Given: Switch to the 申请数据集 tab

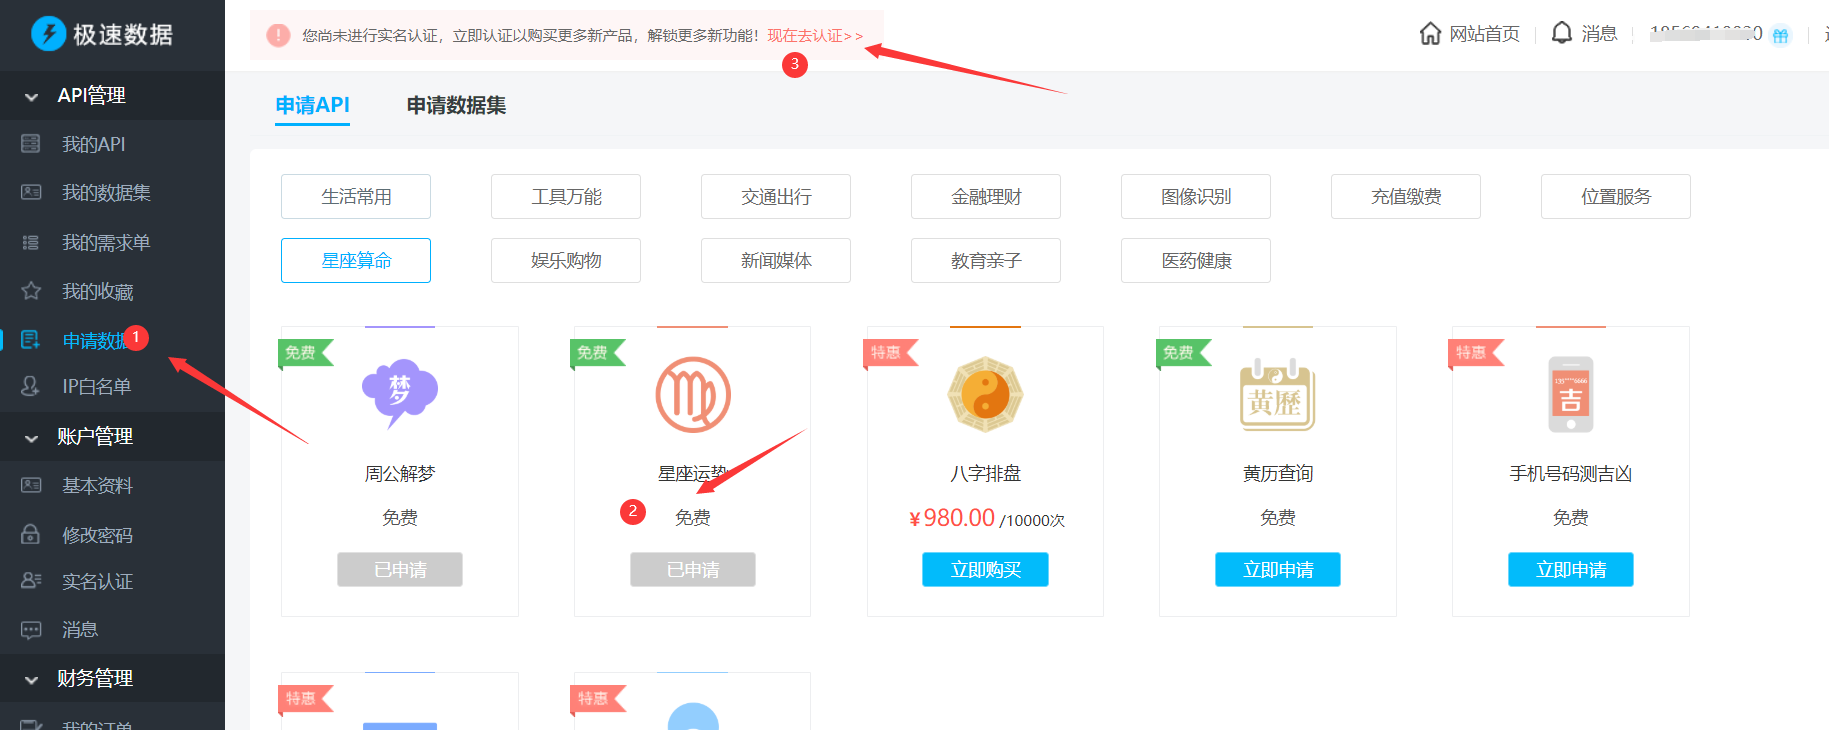Looking at the screenshot, I should (x=456, y=105).
